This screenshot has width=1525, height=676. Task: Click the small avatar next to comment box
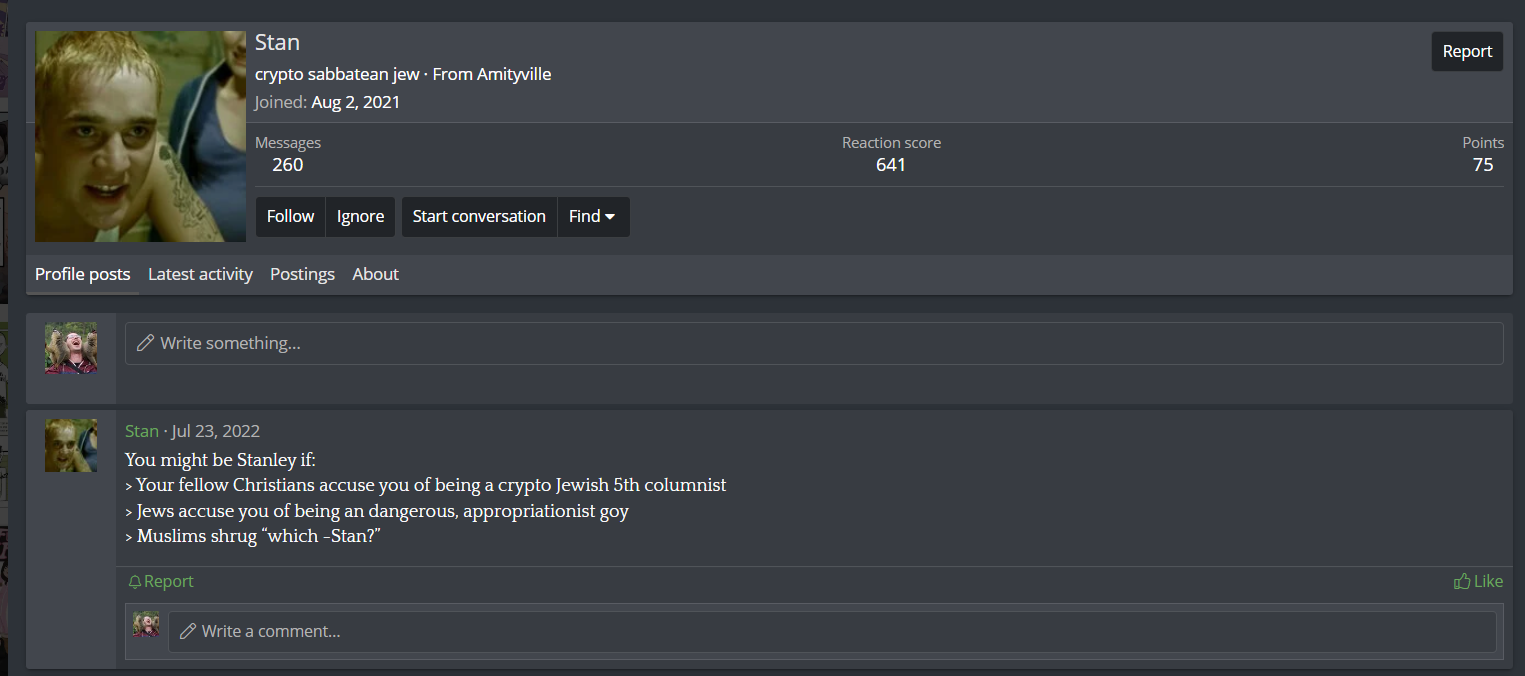[x=146, y=624]
